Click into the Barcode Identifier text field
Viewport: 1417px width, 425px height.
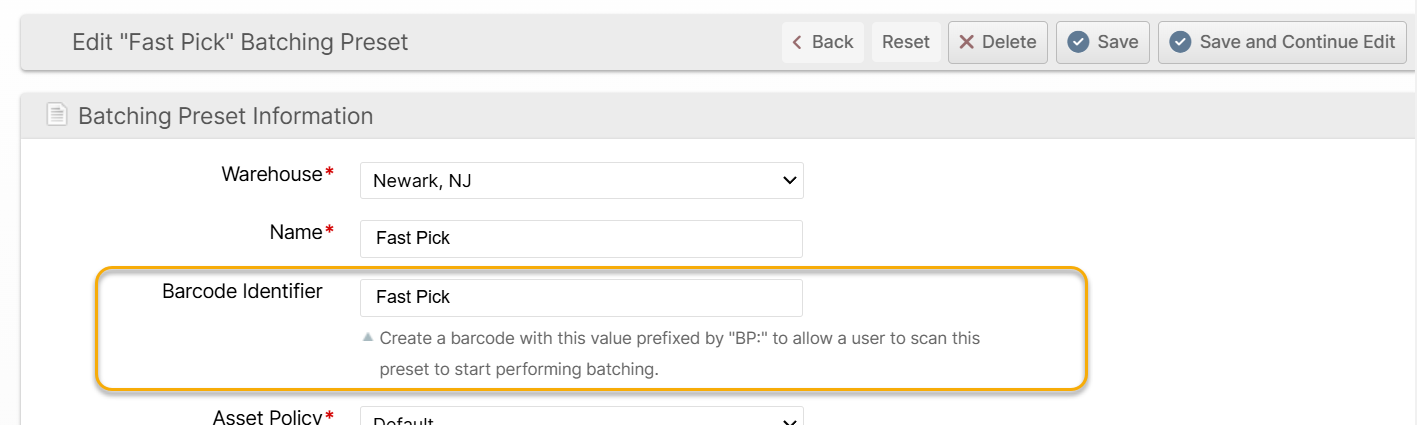coord(581,297)
